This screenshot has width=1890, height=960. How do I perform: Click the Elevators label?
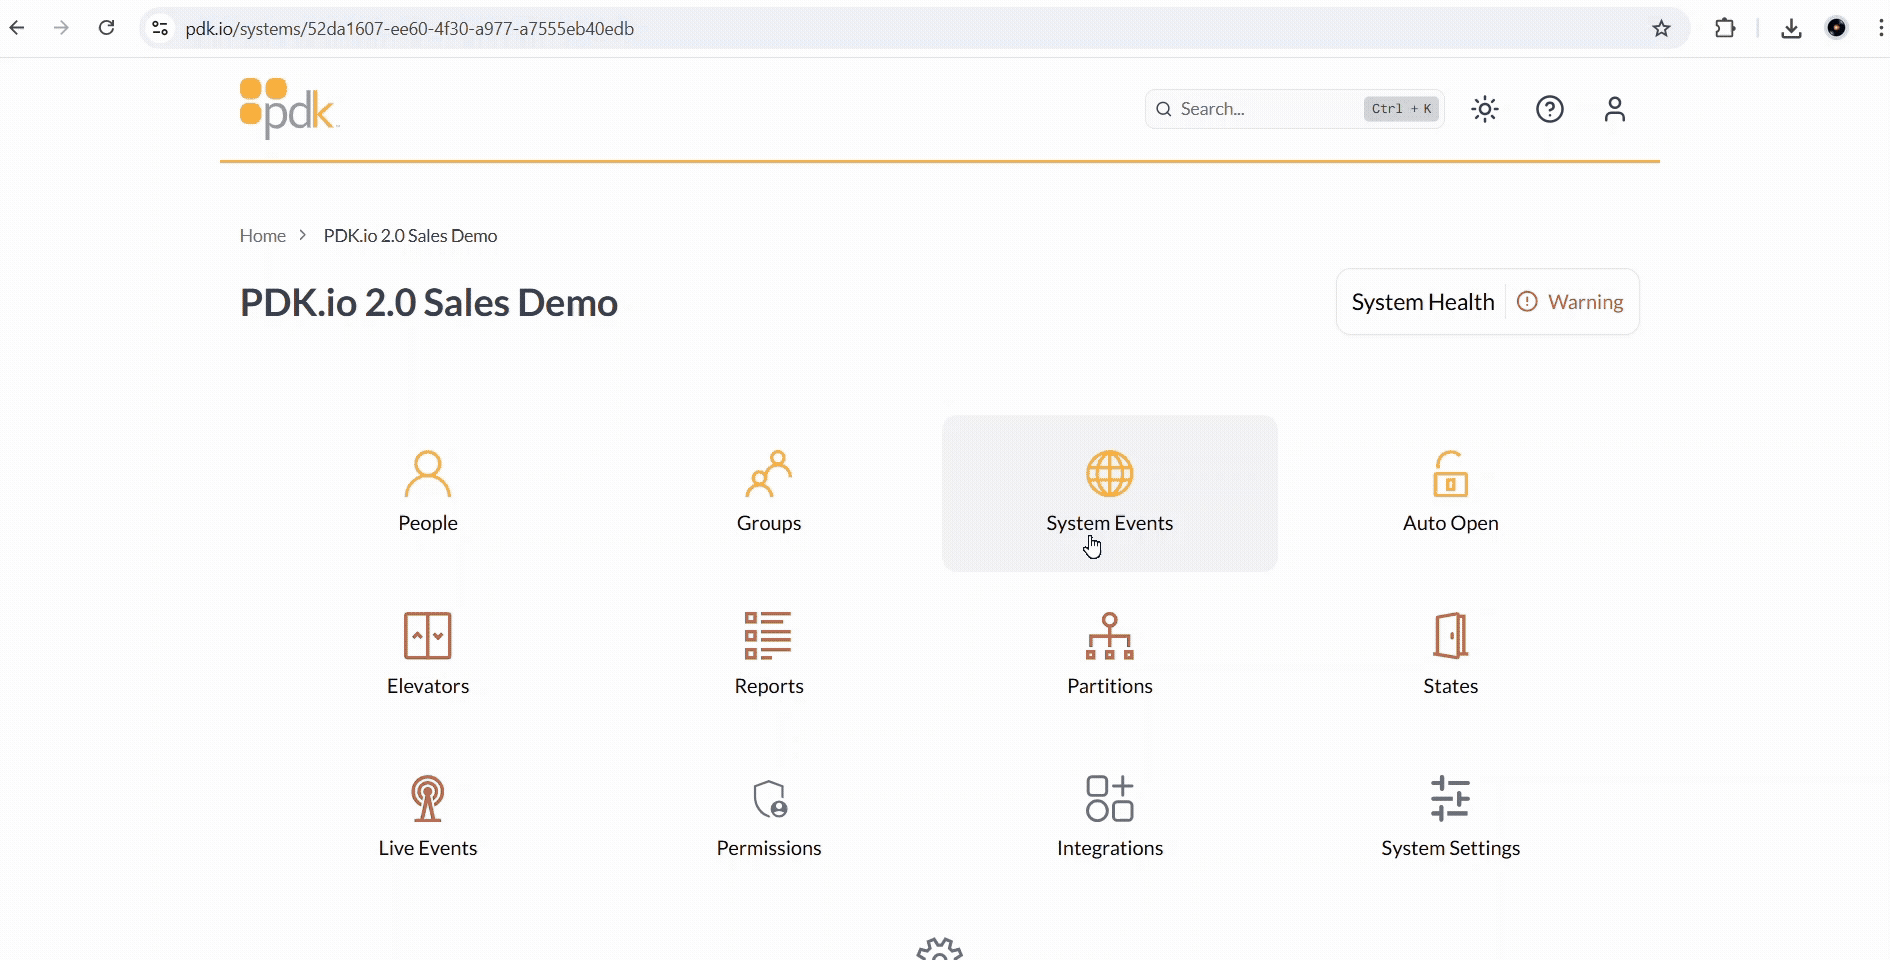click(428, 686)
